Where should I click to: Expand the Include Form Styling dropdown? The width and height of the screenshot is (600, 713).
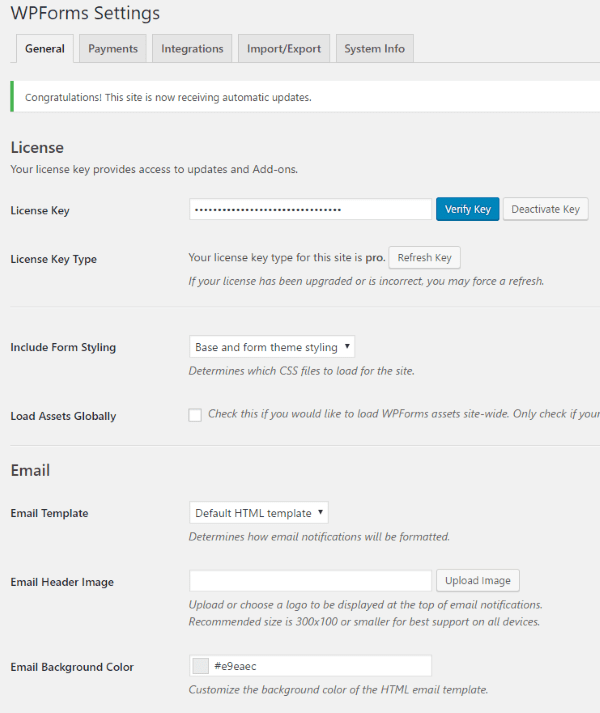(x=272, y=347)
